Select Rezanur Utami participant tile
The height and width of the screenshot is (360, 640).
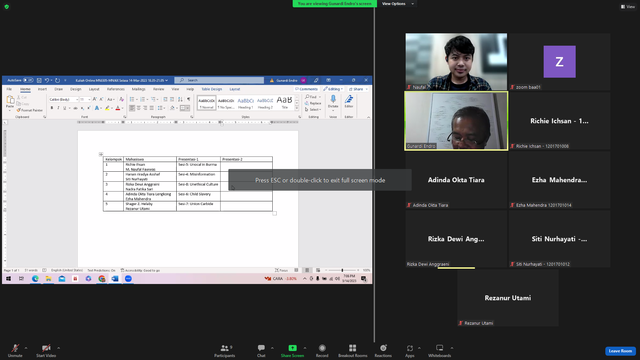(x=508, y=298)
